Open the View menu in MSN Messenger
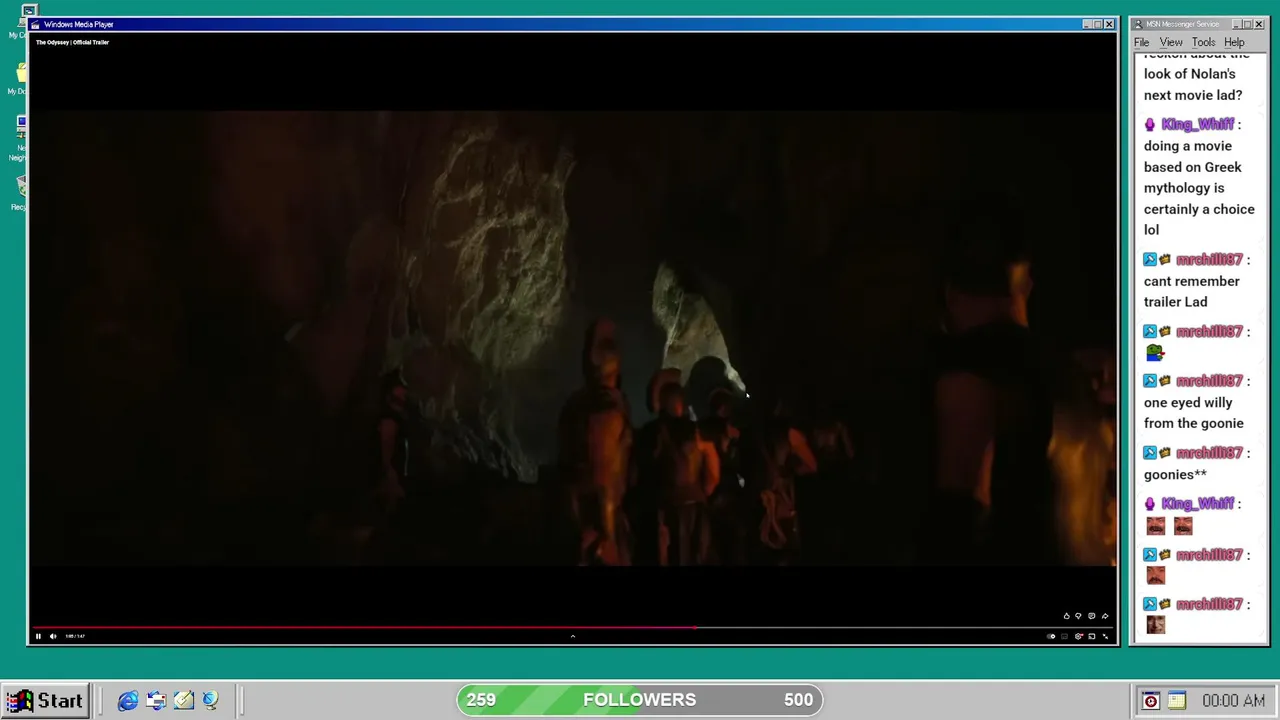This screenshot has height=720, width=1280. [1171, 42]
